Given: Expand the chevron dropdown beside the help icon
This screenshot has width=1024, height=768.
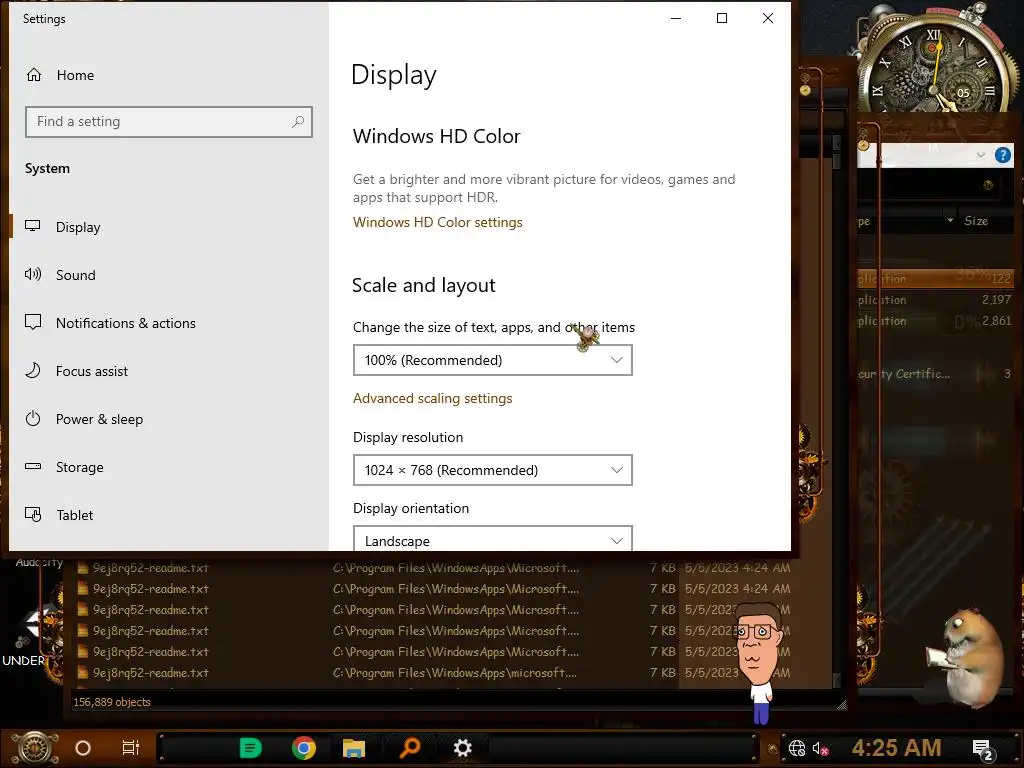Looking at the screenshot, I should click(x=980, y=155).
